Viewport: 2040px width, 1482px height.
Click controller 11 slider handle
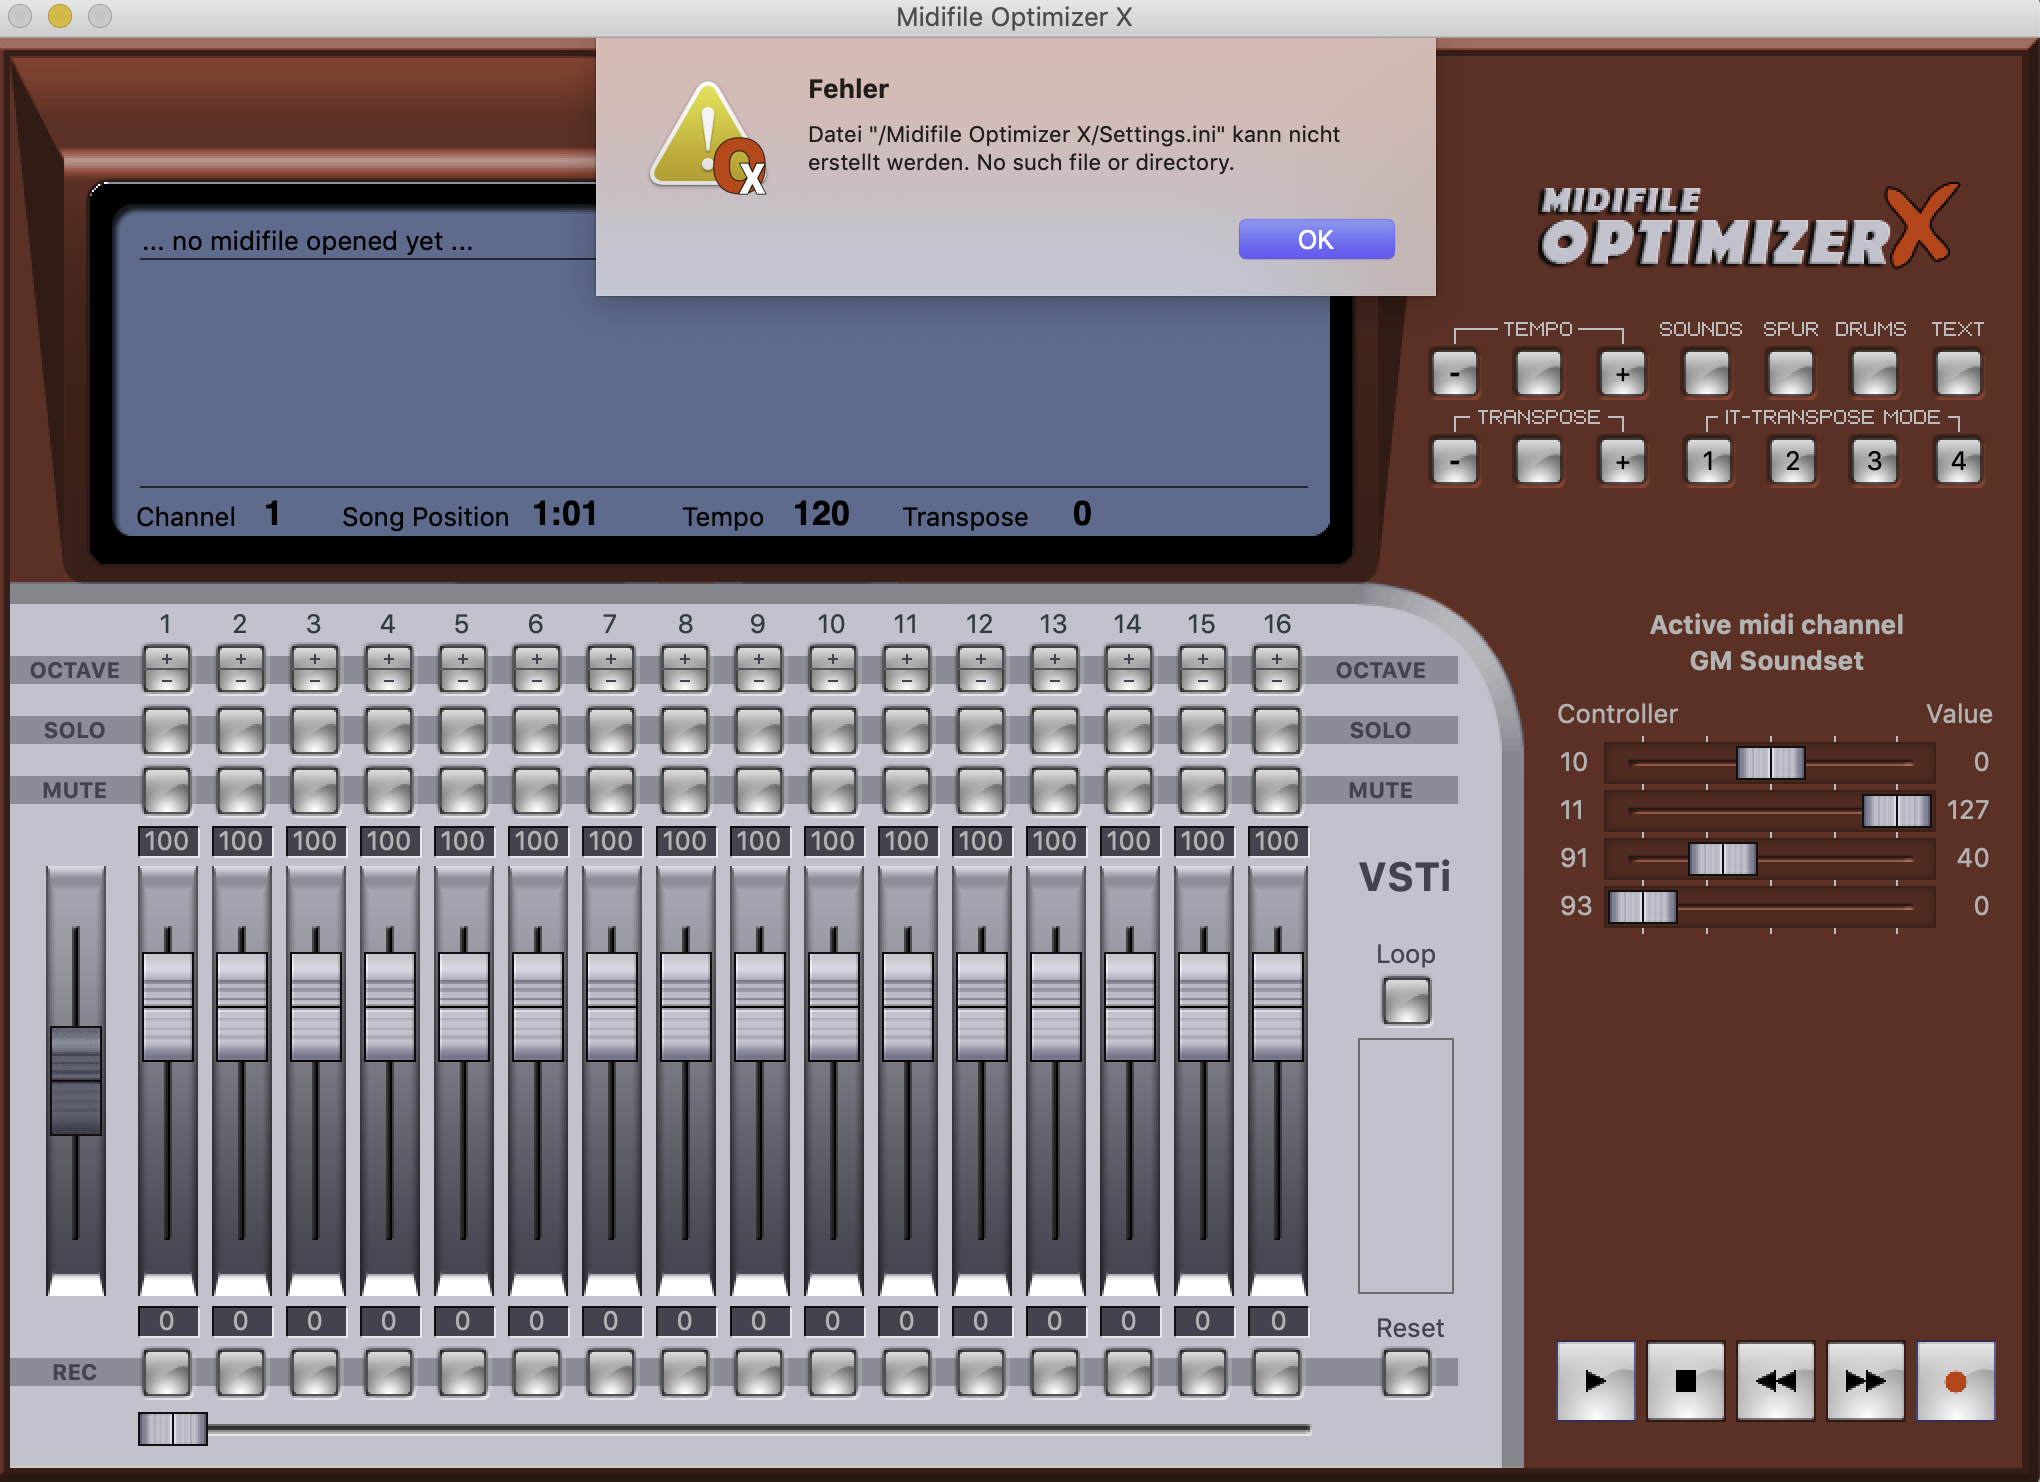tap(1896, 810)
